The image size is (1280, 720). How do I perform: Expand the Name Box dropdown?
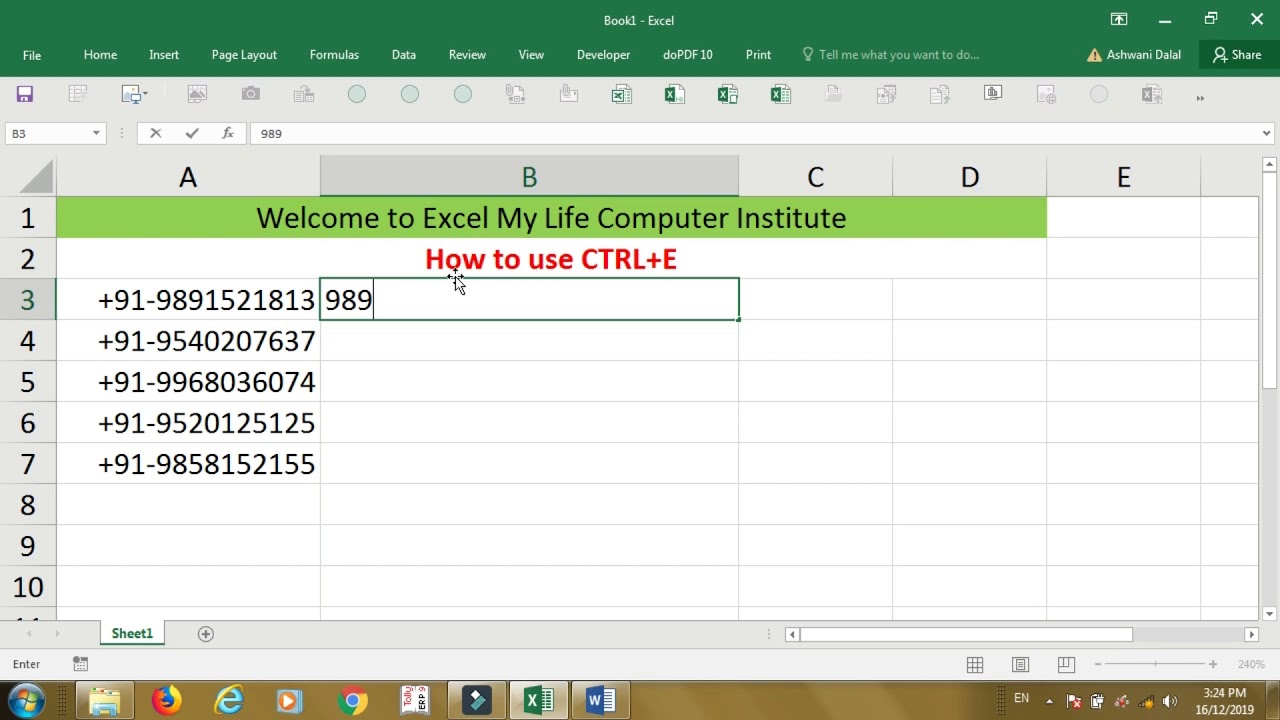click(96, 133)
